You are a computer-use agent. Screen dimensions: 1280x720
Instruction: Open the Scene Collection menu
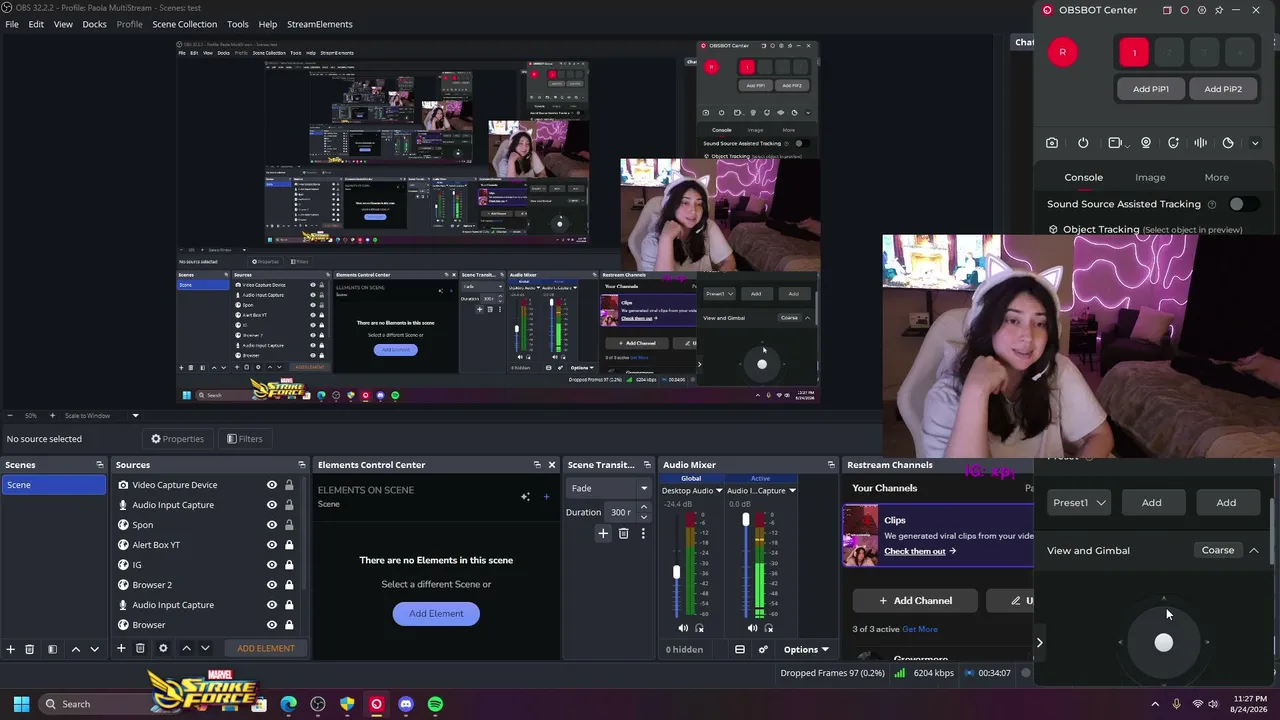184,24
